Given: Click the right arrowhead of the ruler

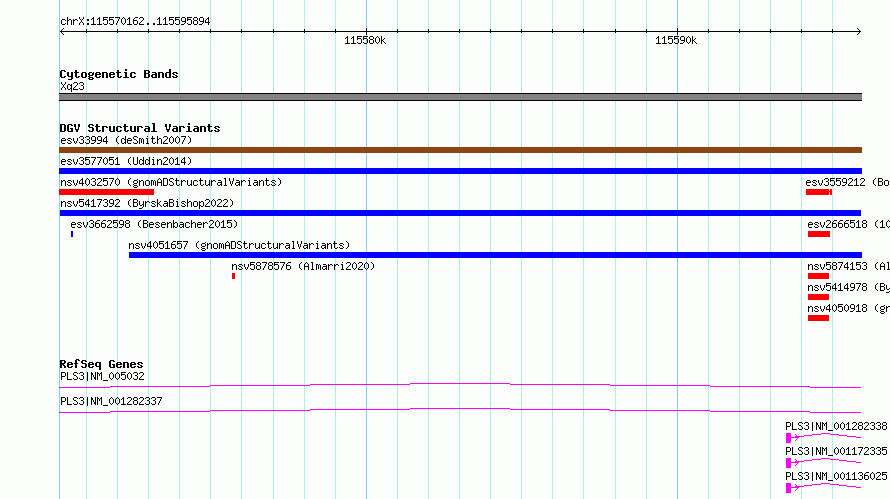Looking at the screenshot, I should point(859,32).
